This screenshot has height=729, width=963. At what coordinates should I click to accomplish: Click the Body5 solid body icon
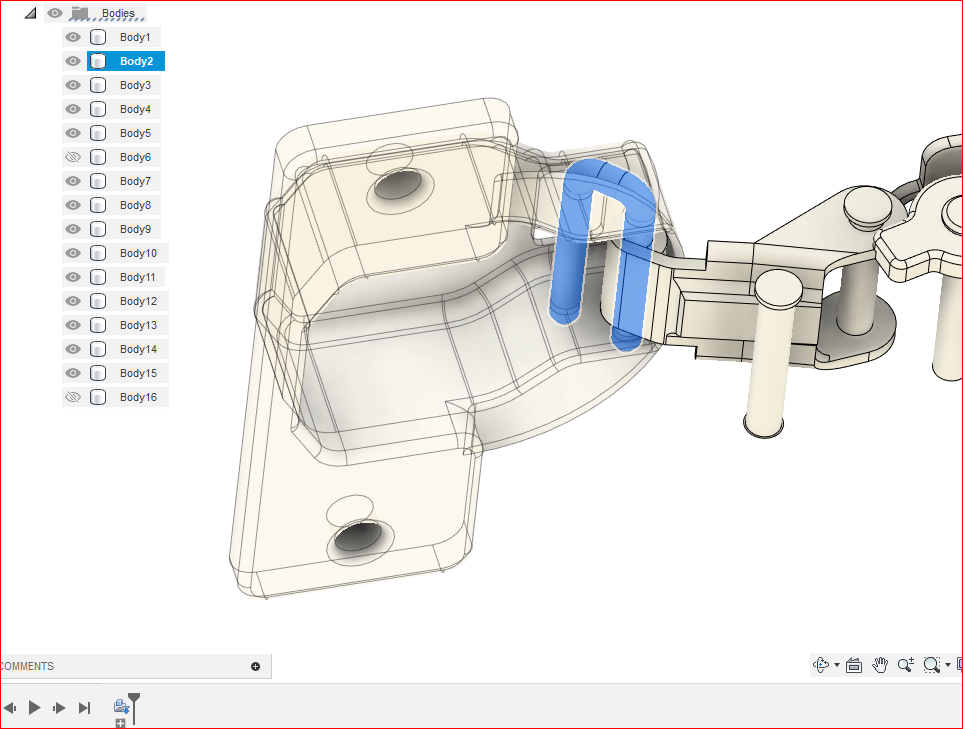click(x=98, y=133)
